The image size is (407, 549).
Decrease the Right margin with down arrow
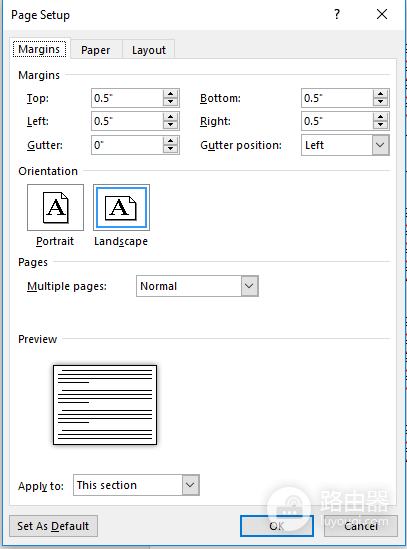tap(380, 125)
